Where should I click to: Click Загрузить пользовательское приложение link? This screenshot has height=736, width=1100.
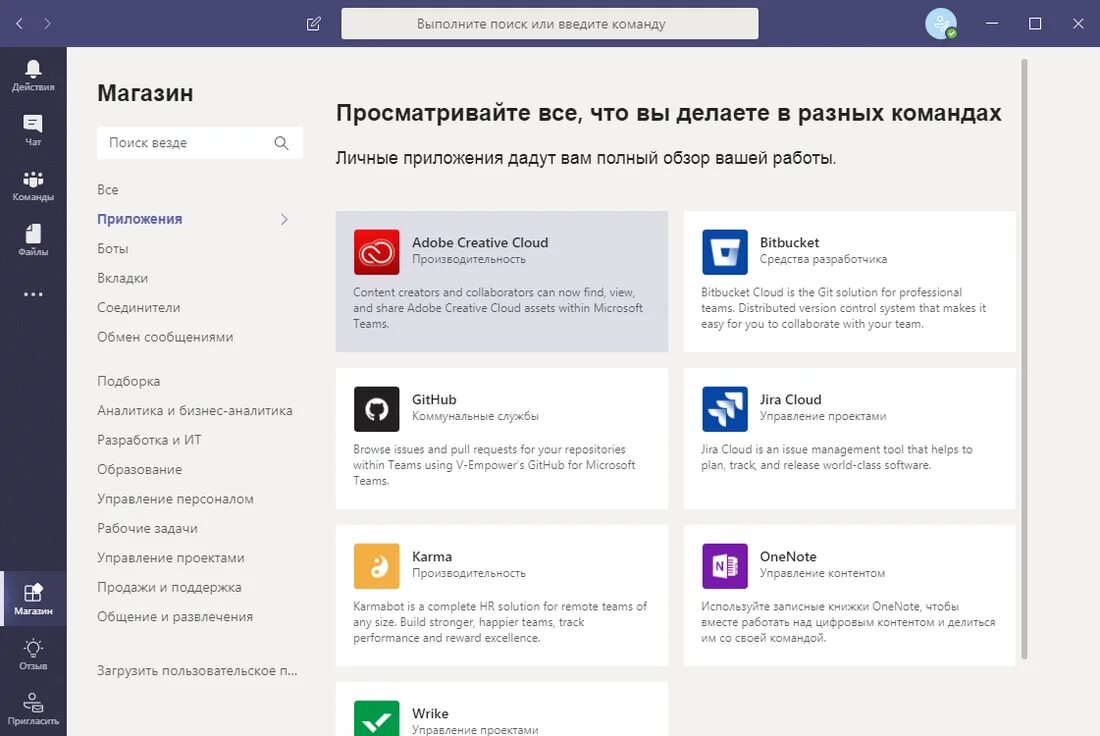tap(197, 671)
